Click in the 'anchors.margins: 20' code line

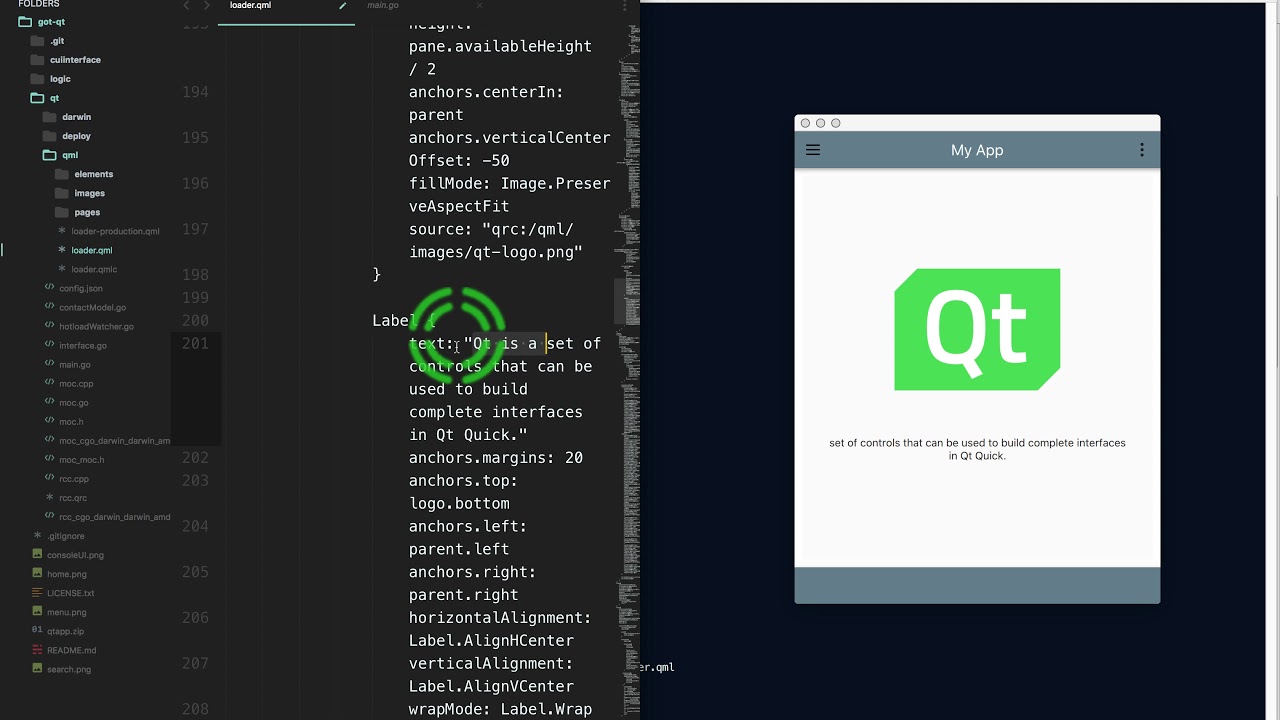click(x=496, y=458)
